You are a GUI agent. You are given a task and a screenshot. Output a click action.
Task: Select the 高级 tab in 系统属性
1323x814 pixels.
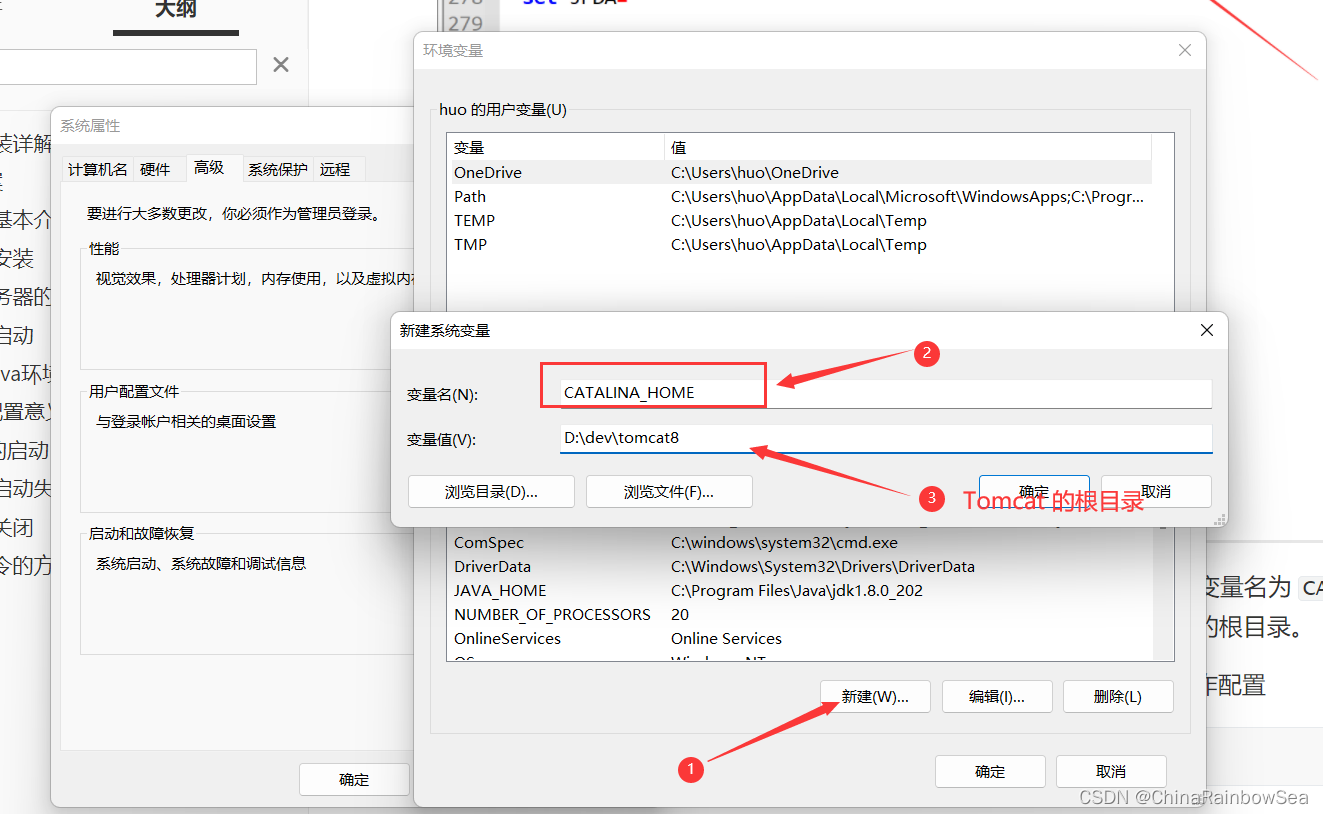pos(209,168)
